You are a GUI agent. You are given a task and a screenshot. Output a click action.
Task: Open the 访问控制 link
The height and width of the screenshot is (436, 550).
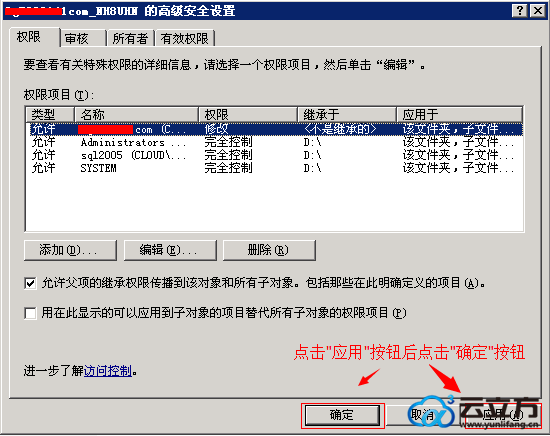click(x=108, y=371)
